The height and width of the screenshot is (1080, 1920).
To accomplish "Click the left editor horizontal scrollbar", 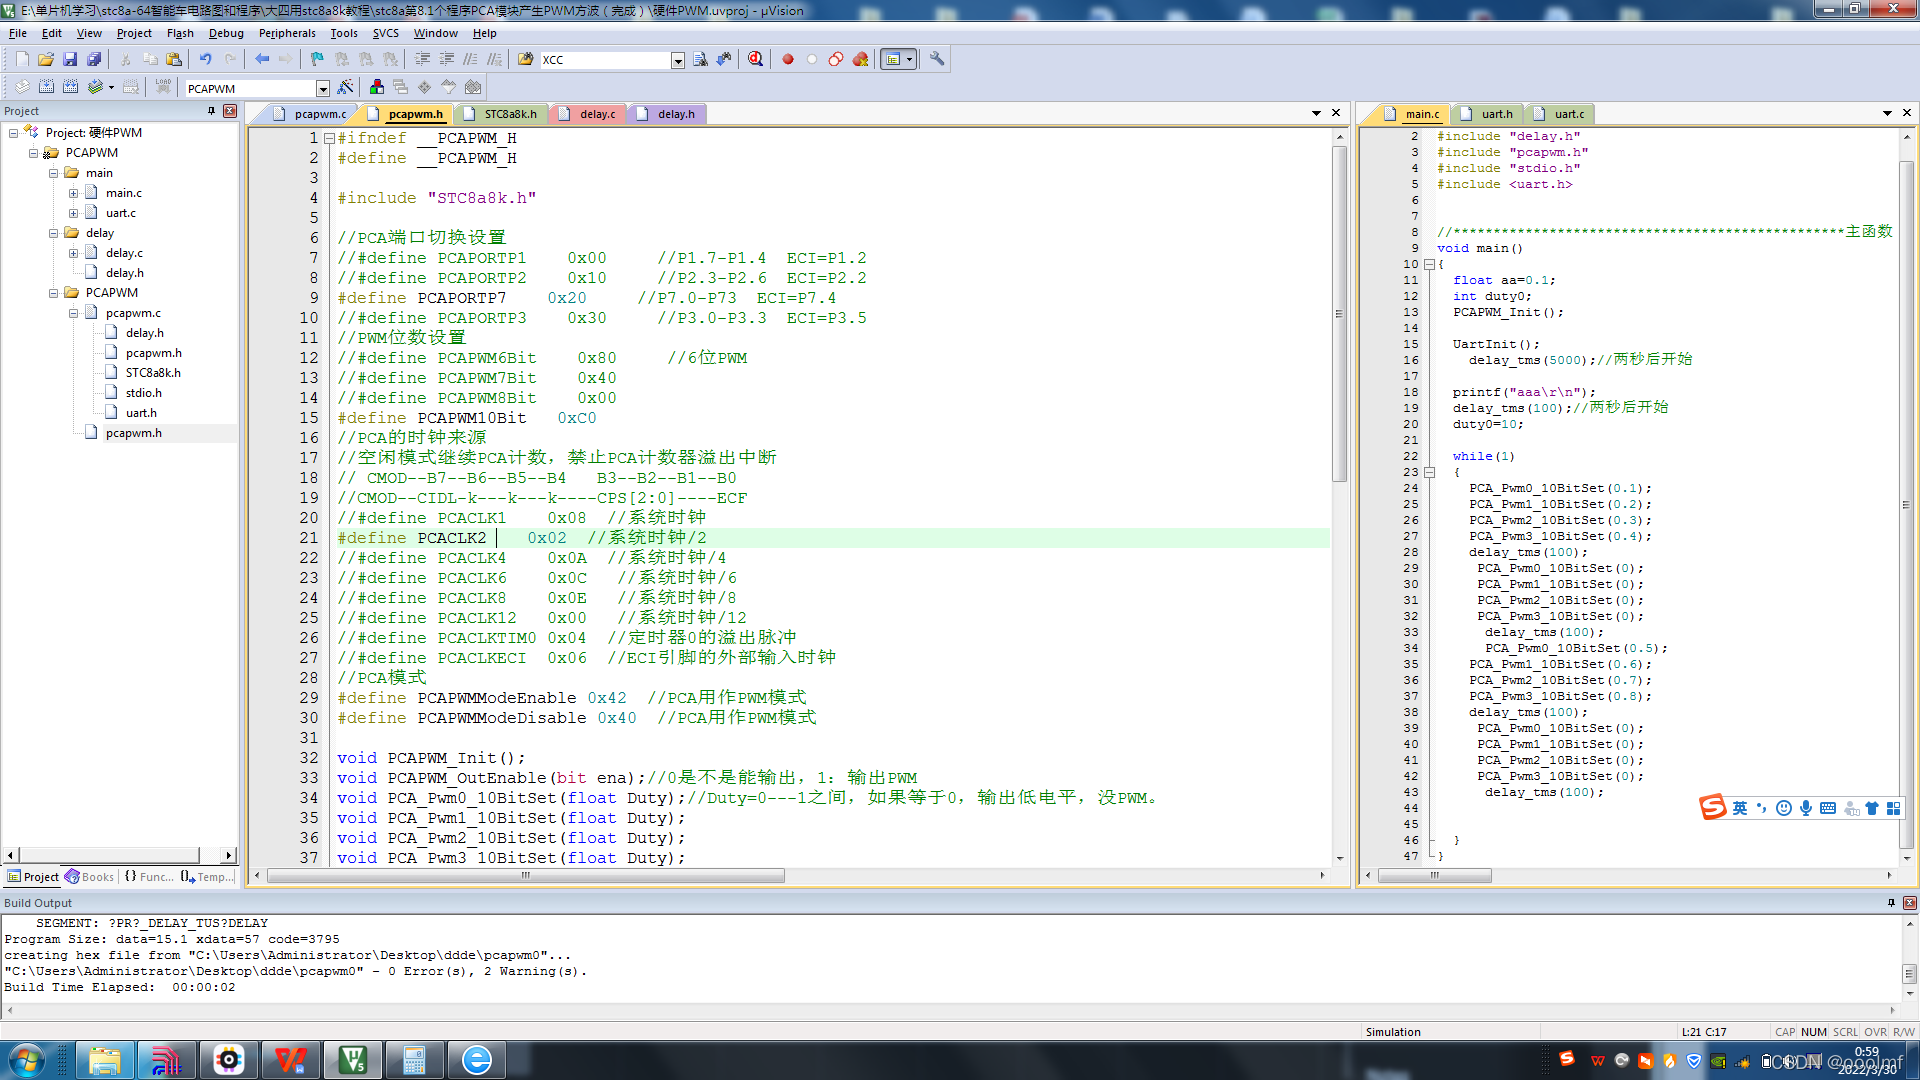I will pyautogui.click(x=526, y=876).
